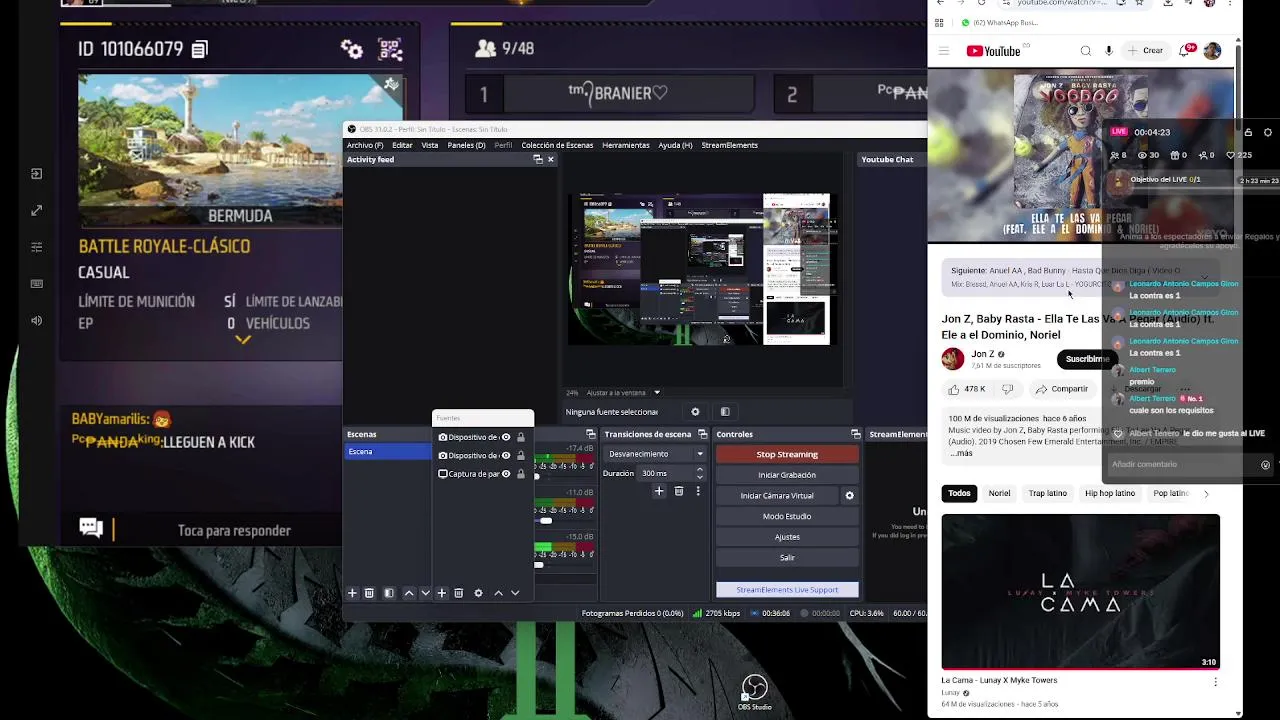
Task: Launch OBS Studio desktop shortcut
Action: [754, 692]
